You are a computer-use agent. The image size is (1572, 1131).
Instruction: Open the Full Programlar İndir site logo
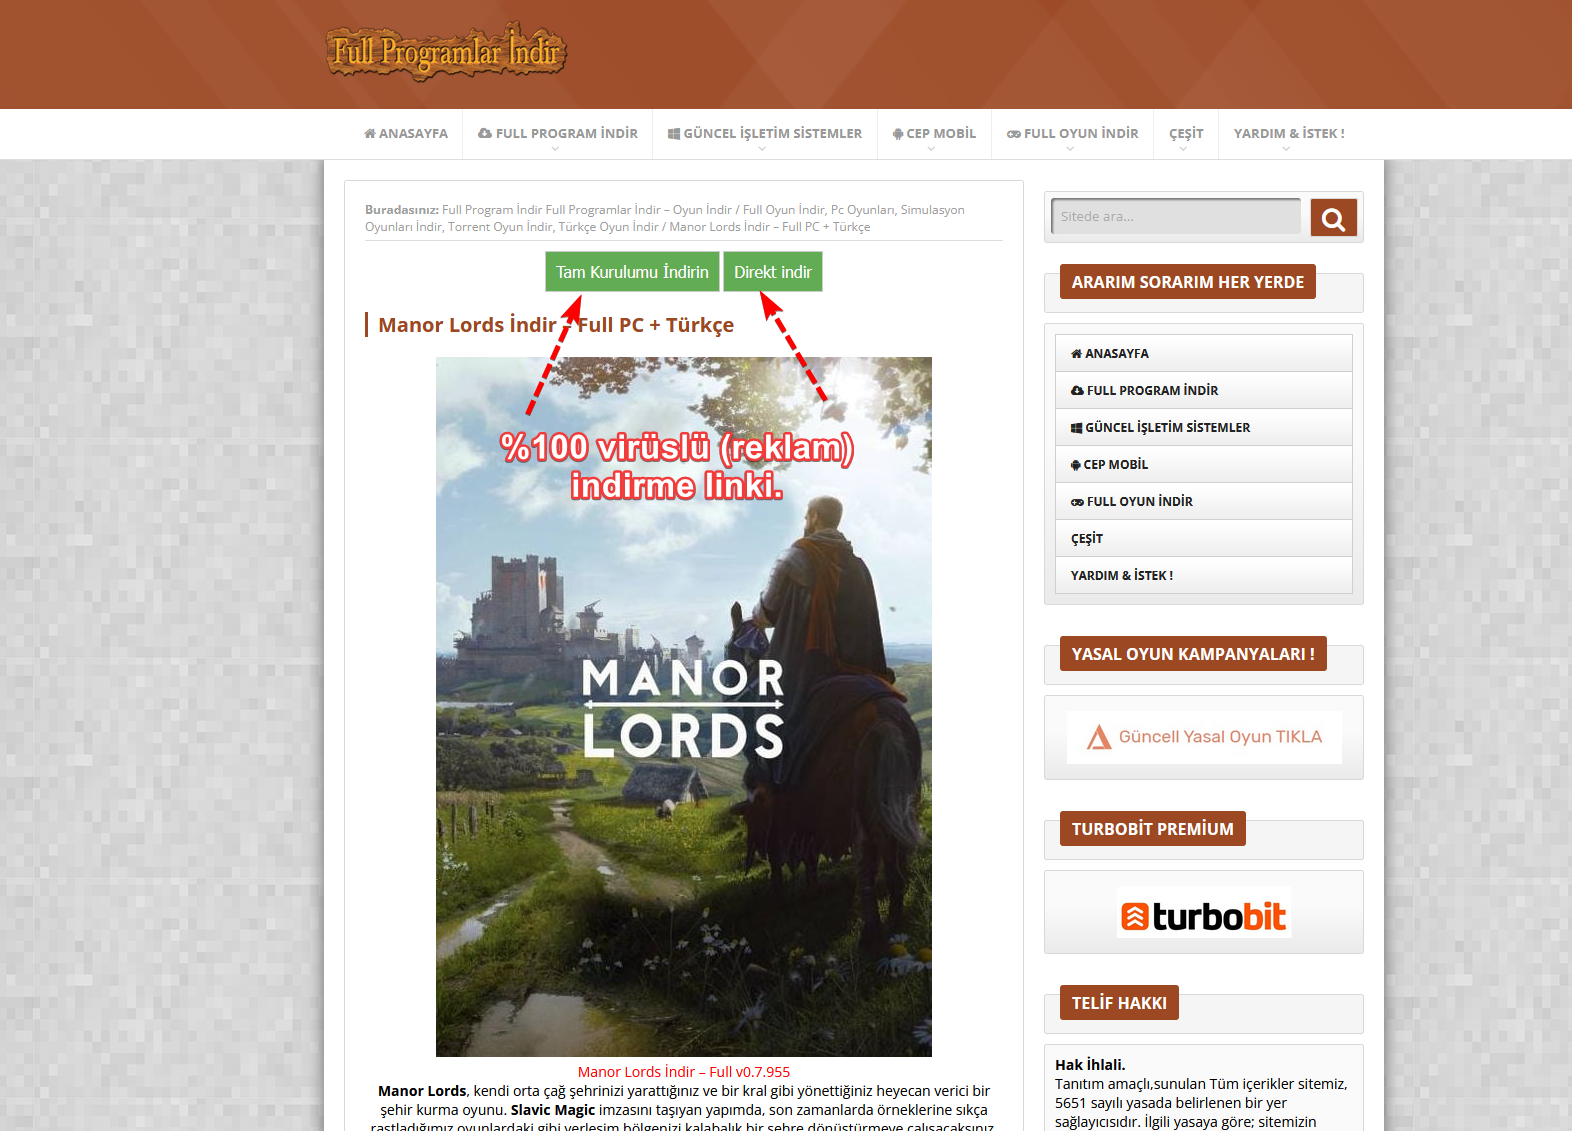[x=446, y=51]
